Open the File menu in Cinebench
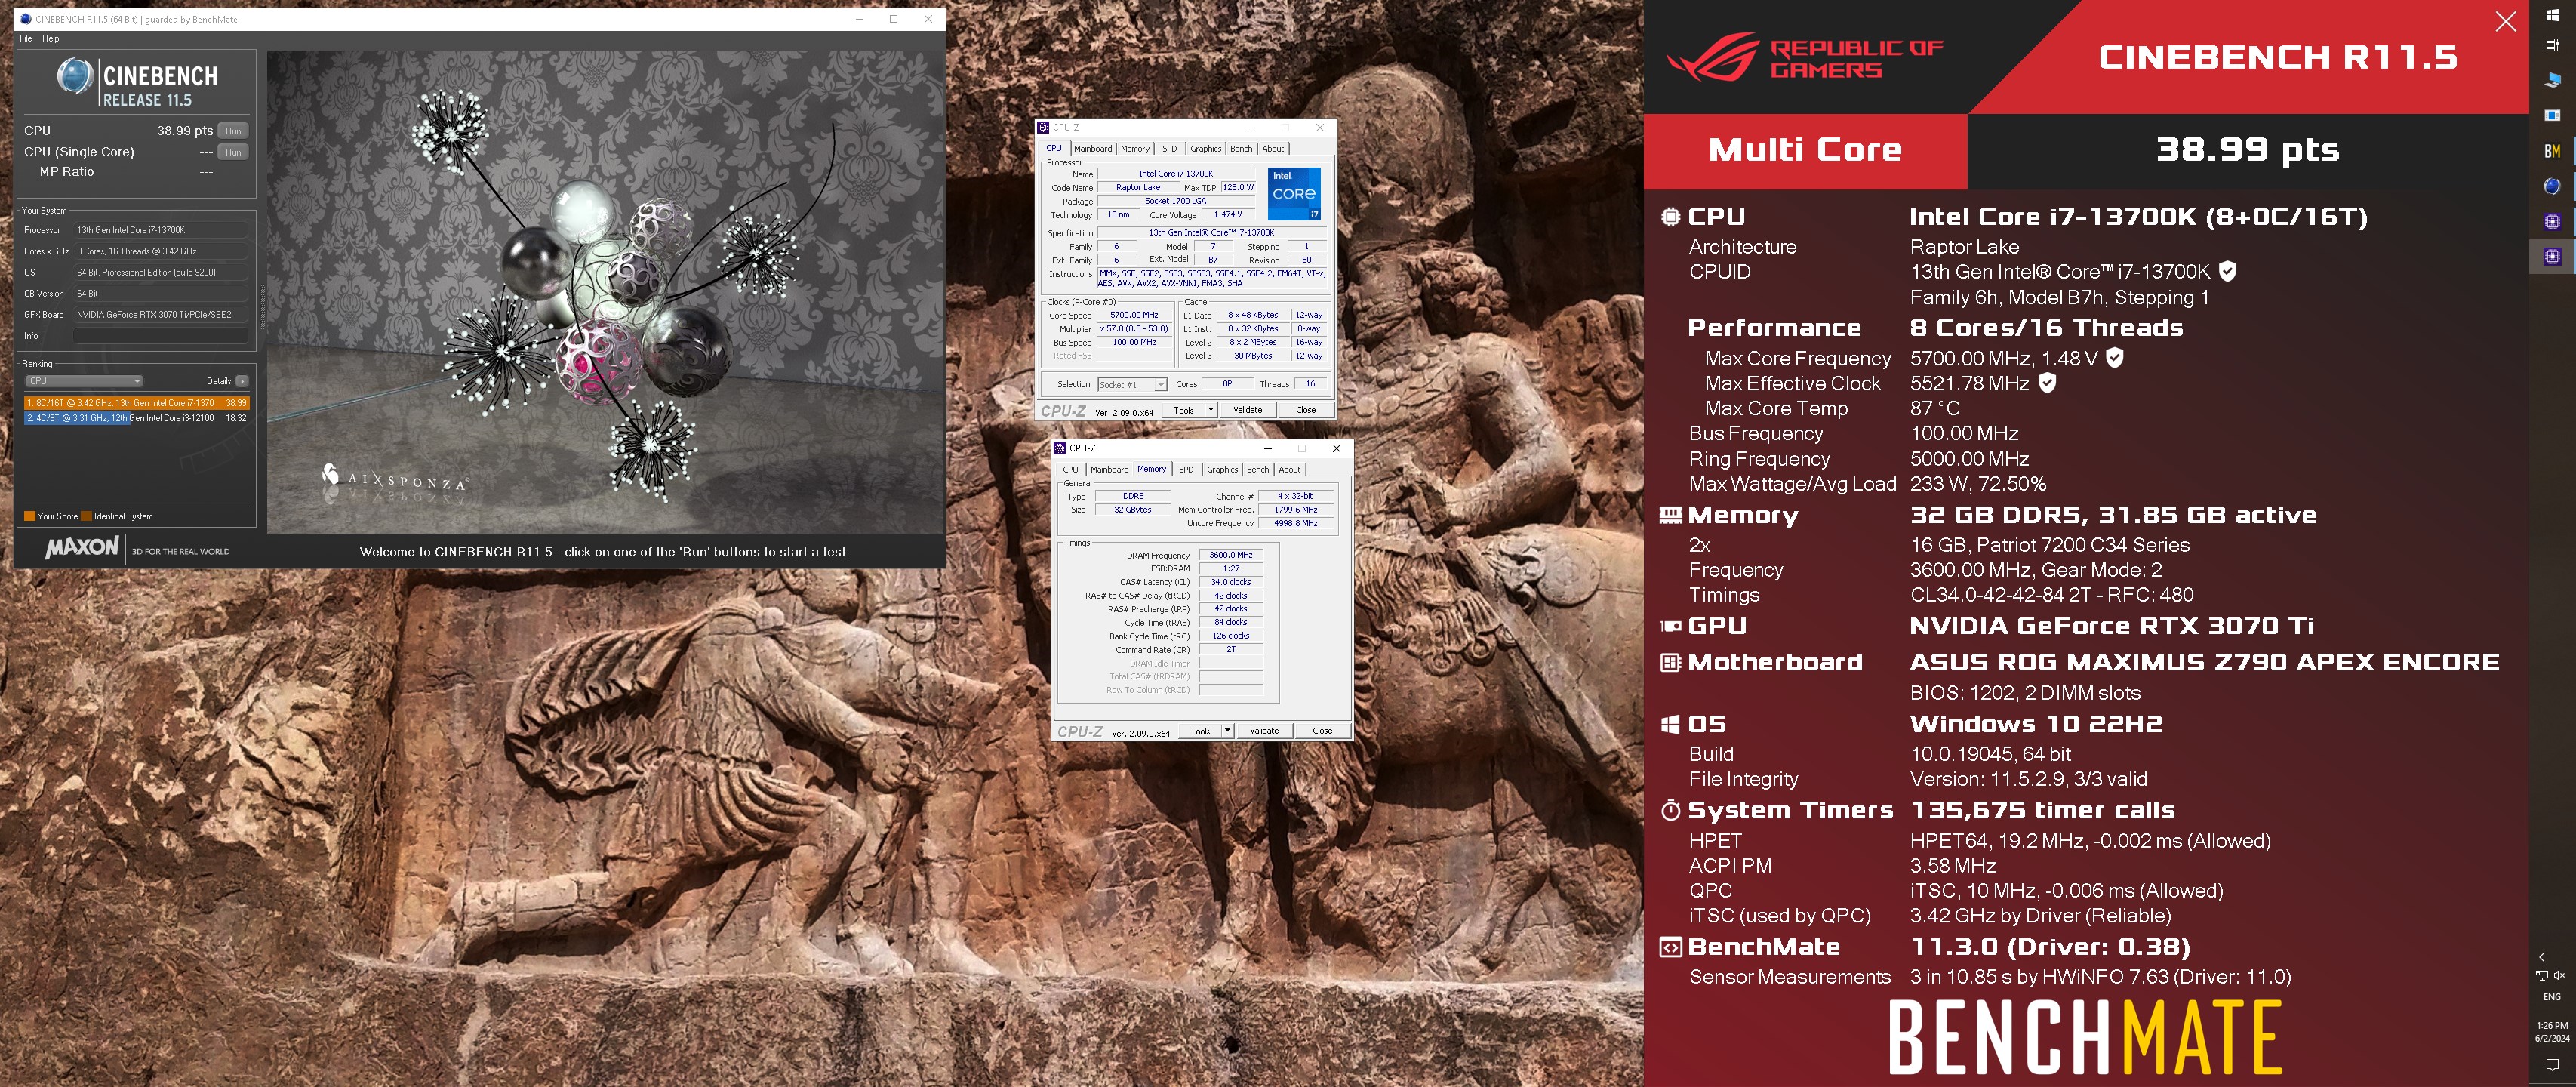The height and width of the screenshot is (1087, 2576). (26, 38)
